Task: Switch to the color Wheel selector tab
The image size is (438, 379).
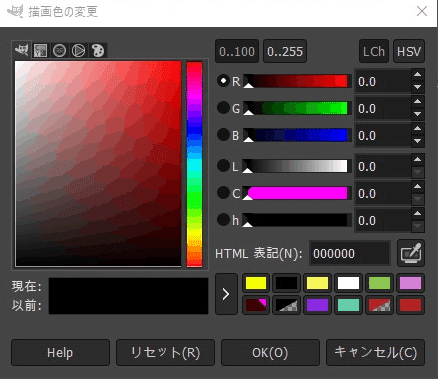Action: point(79,51)
